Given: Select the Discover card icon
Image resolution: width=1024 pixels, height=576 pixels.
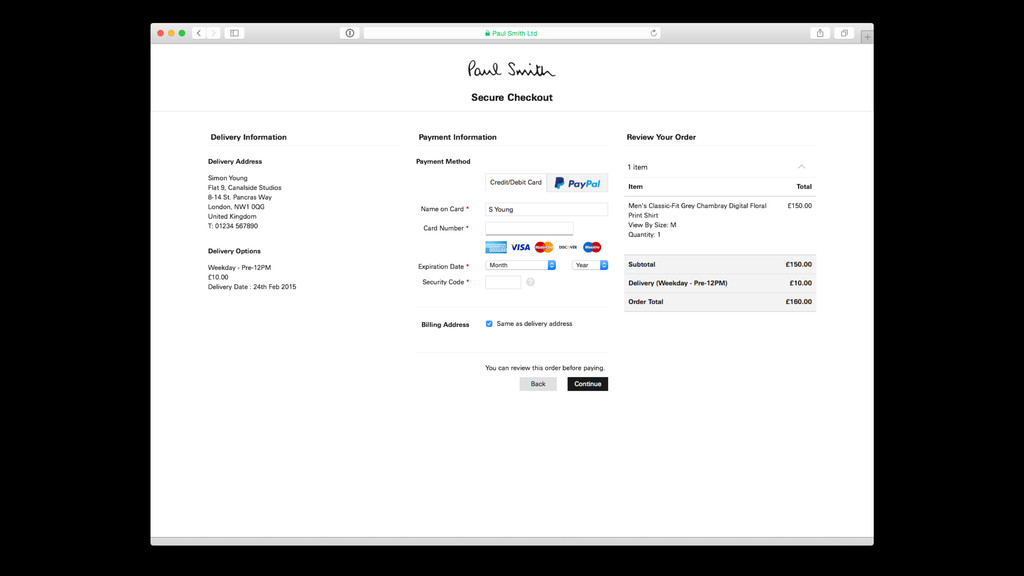Looking at the screenshot, I should [568, 247].
